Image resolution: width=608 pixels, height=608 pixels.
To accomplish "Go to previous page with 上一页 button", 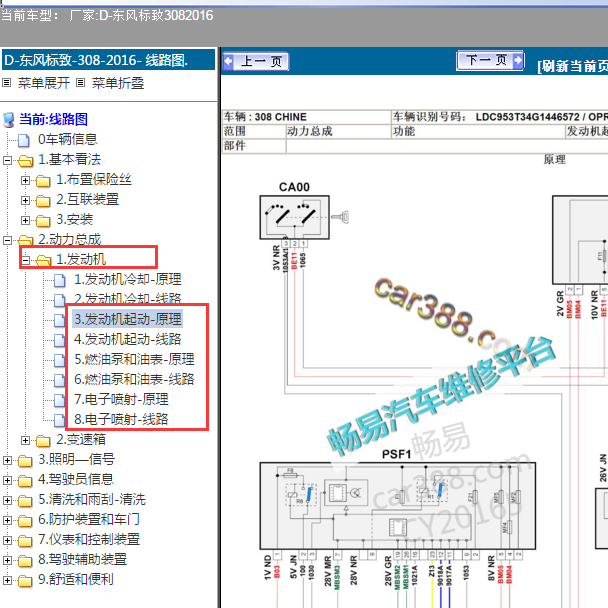I will pos(256,61).
